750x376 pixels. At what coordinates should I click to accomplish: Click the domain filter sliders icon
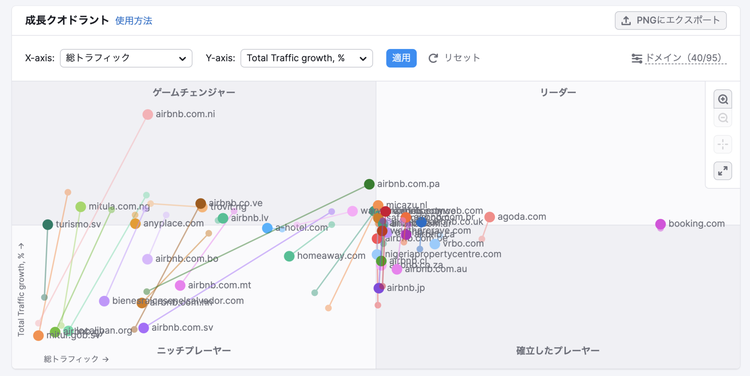(637, 58)
